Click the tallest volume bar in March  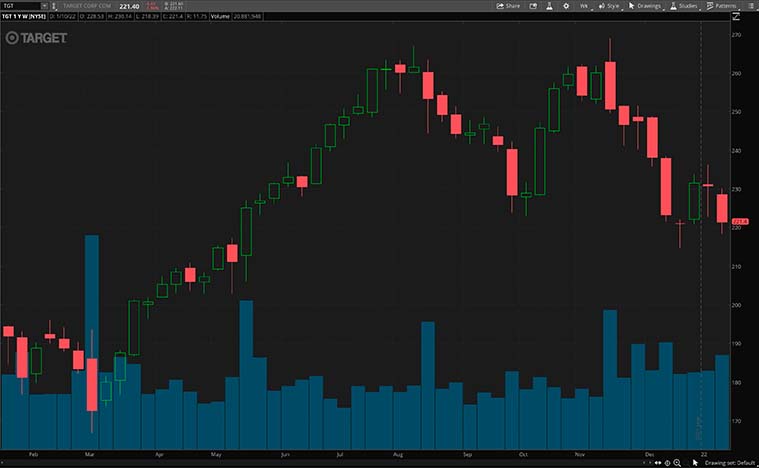pos(91,342)
